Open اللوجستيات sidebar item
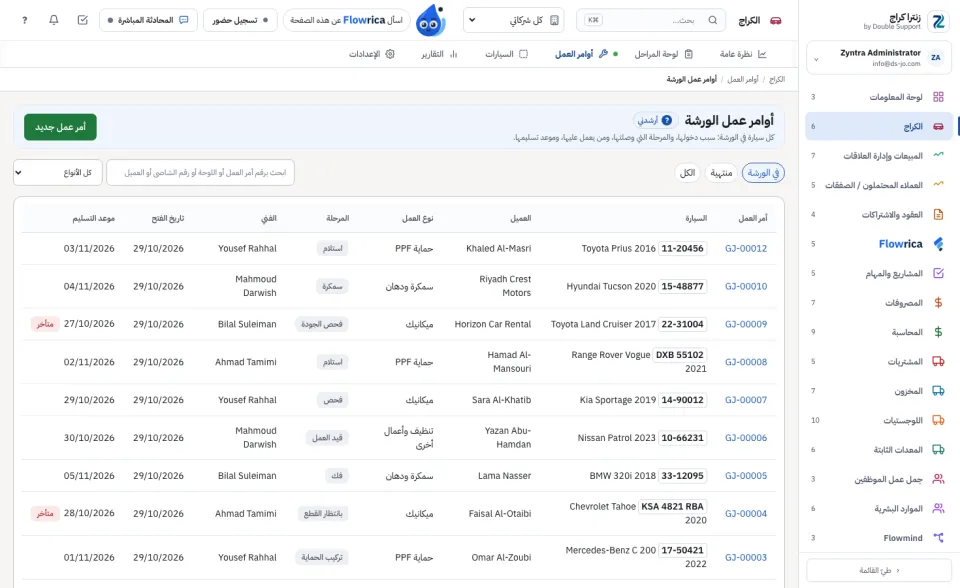The height and width of the screenshot is (588, 960). pos(879,420)
